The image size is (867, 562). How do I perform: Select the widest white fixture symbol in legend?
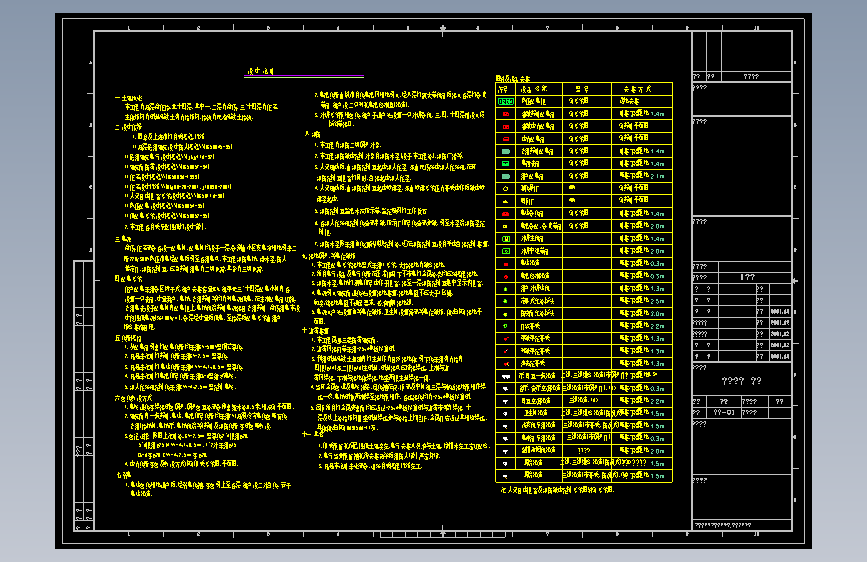tap(505, 376)
